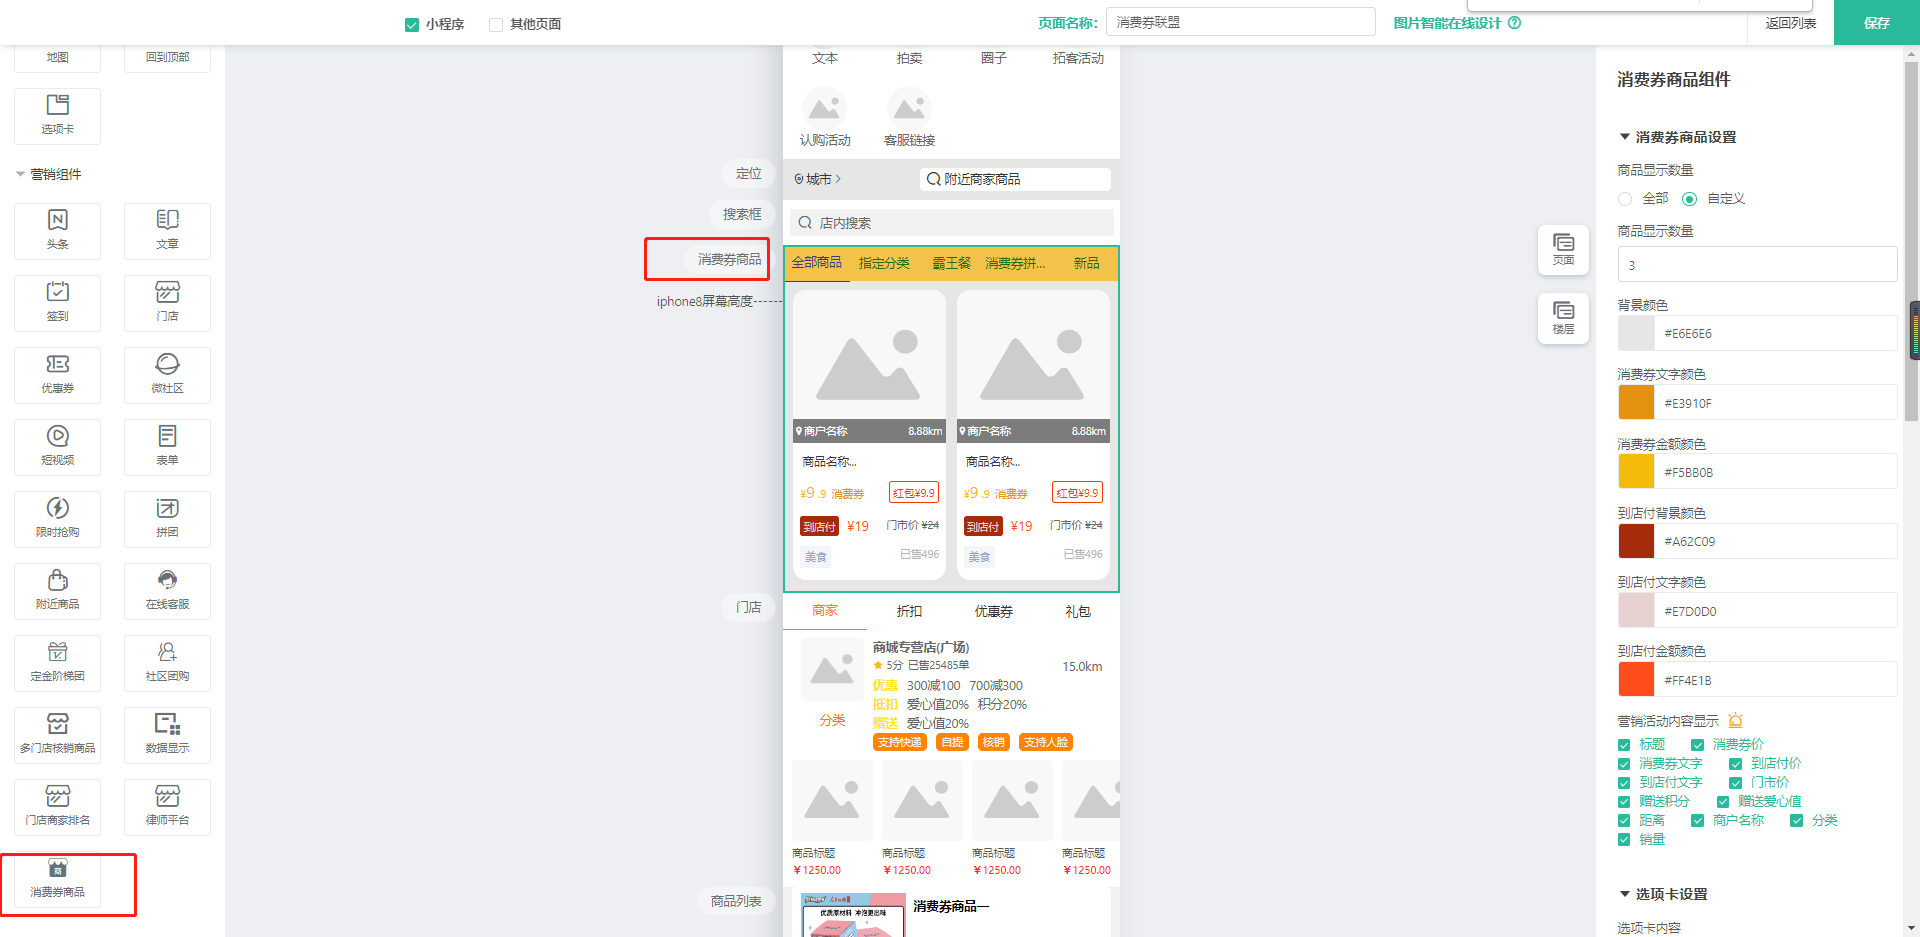Add the 门店商家排名 ranking component
The image size is (1920, 937).
click(x=58, y=807)
